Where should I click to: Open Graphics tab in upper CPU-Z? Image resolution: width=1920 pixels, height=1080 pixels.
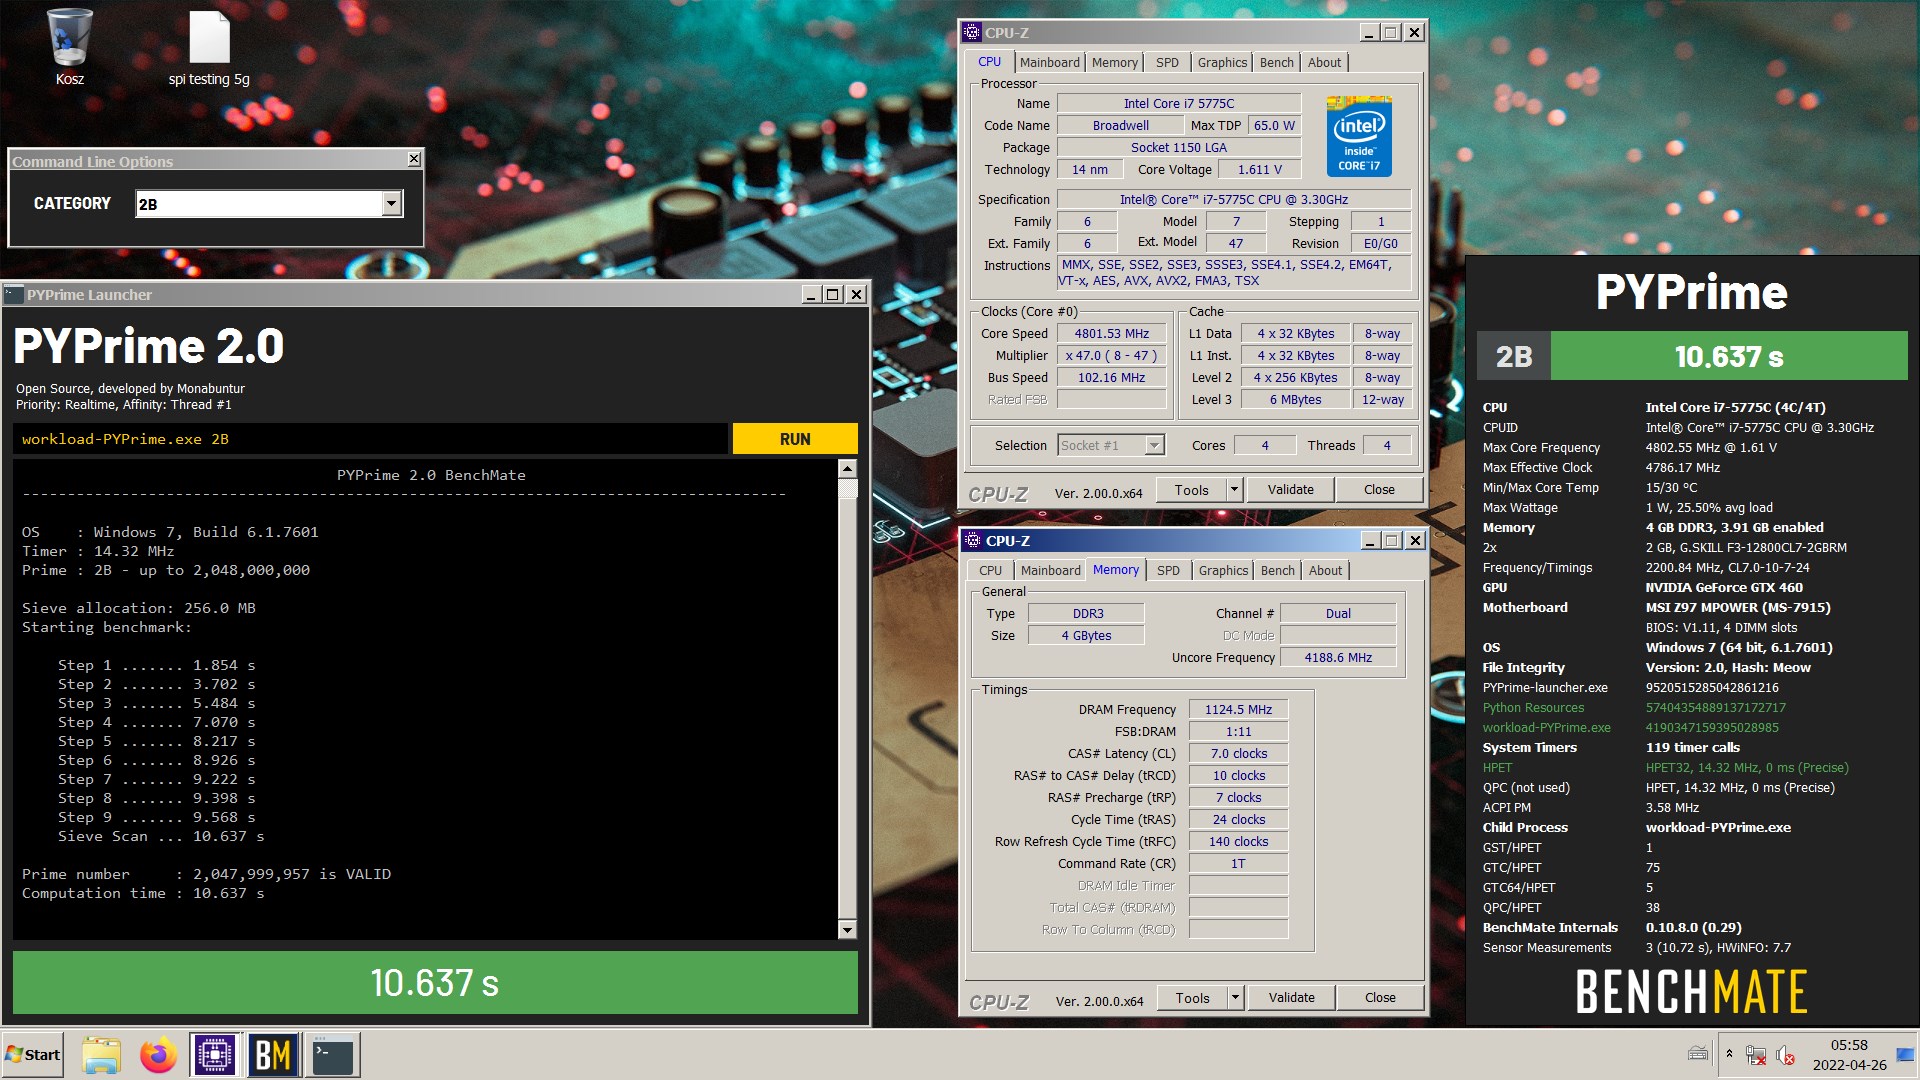(x=1222, y=62)
